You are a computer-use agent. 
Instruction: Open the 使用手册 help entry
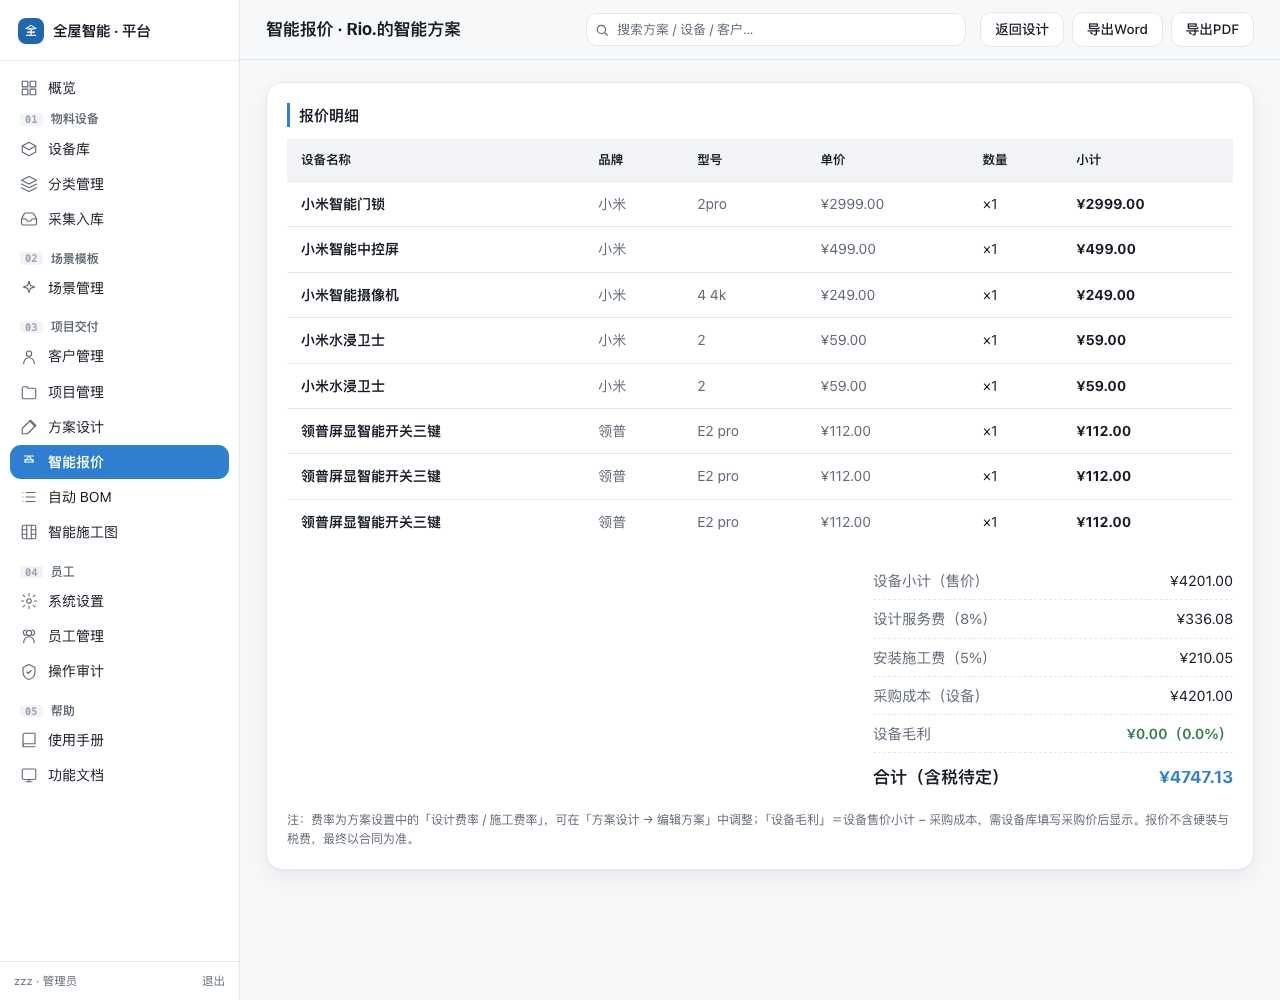coord(119,740)
